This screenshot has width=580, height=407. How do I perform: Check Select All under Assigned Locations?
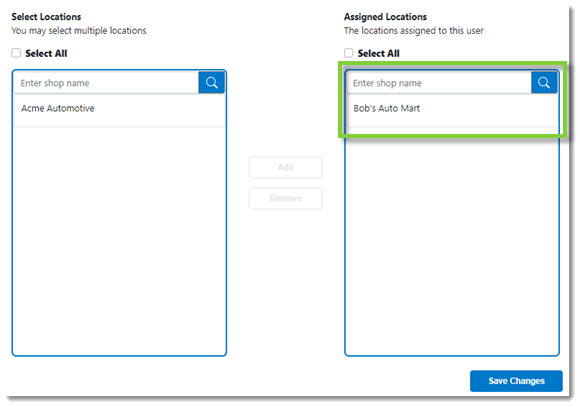pos(348,53)
